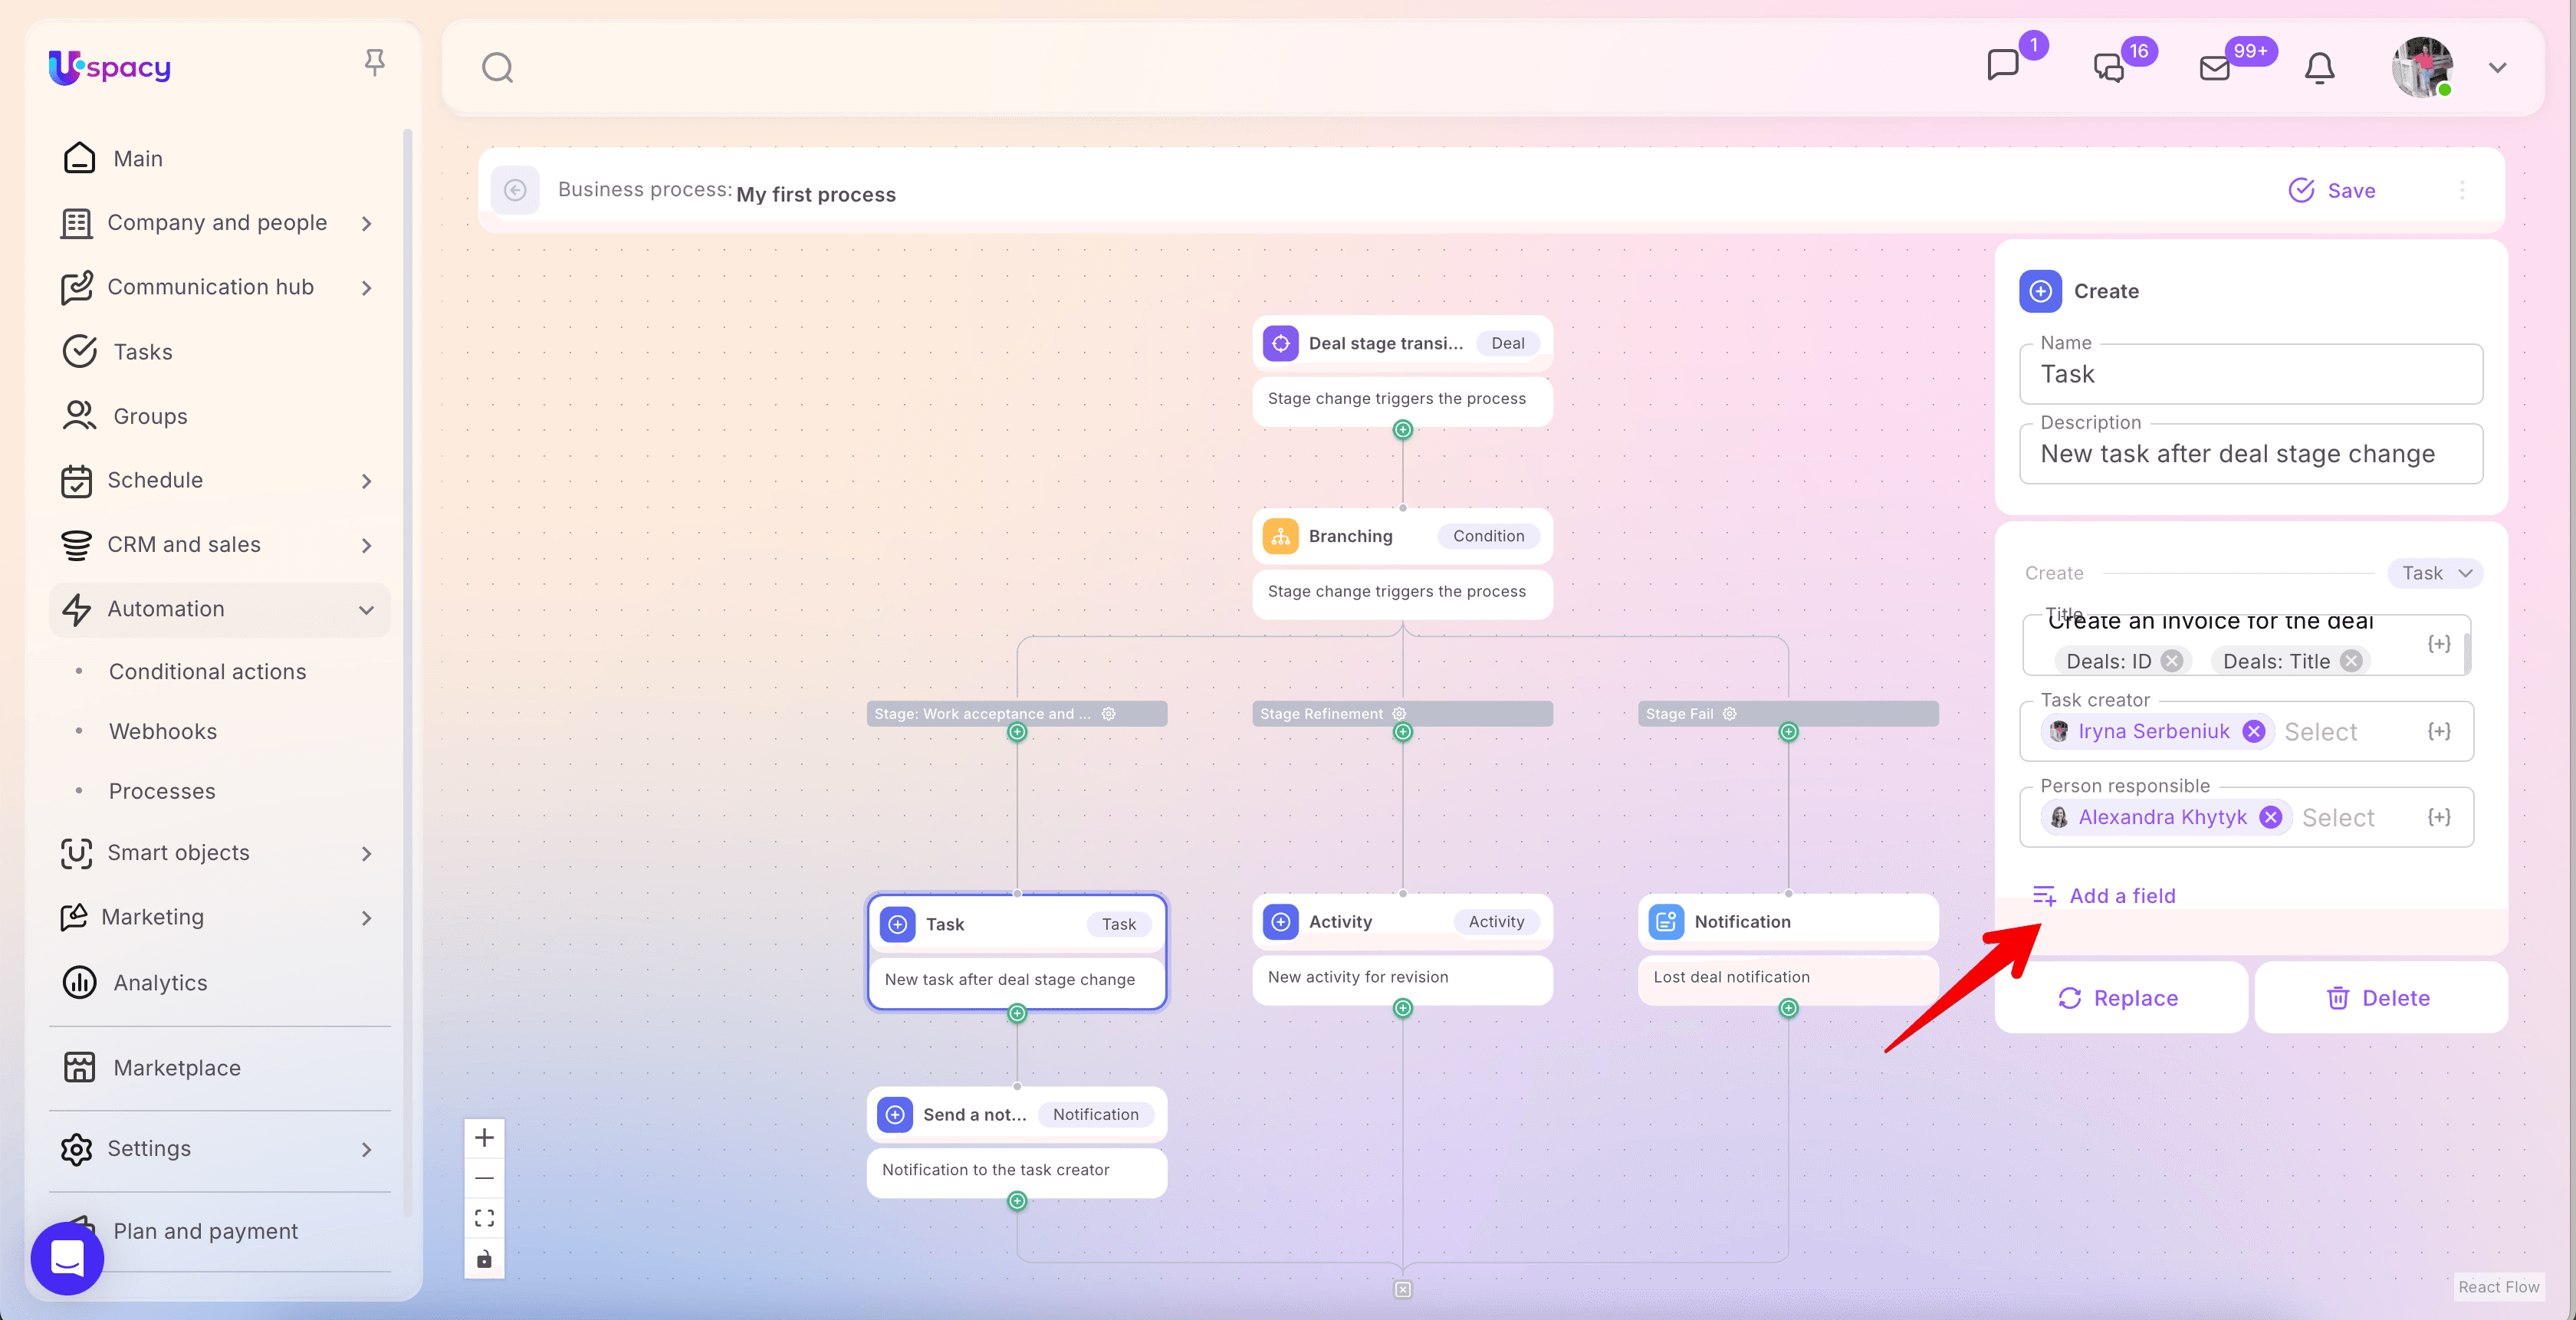The width and height of the screenshot is (2576, 1320).
Task: Open settings gear on Stage Refinement branch
Action: click(1399, 714)
